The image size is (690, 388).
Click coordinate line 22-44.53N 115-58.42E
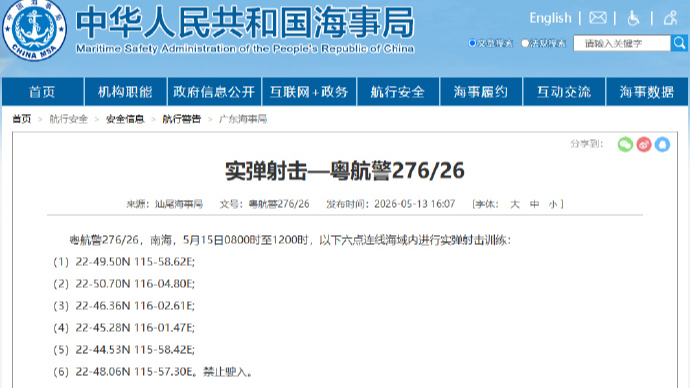pyautogui.click(x=135, y=350)
